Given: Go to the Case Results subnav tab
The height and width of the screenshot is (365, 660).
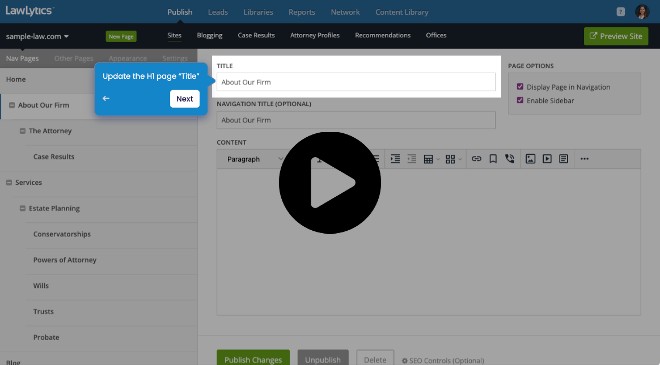Looking at the screenshot, I should pyautogui.click(x=256, y=35).
